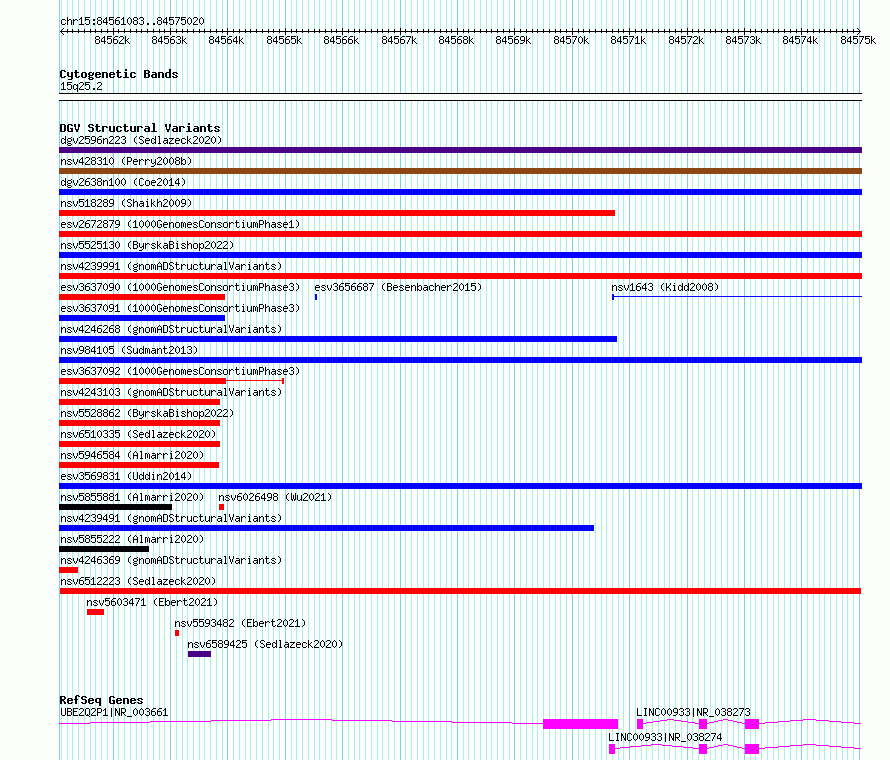The image size is (890, 760).
Task: Click the esv3569831 (Uddin2014) variant label
Action: (126, 476)
